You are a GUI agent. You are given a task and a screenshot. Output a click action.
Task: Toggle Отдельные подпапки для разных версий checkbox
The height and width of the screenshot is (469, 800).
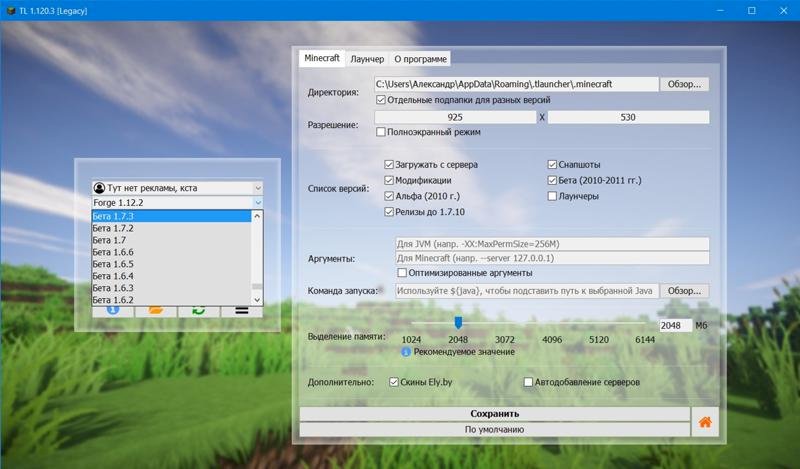(381, 100)
